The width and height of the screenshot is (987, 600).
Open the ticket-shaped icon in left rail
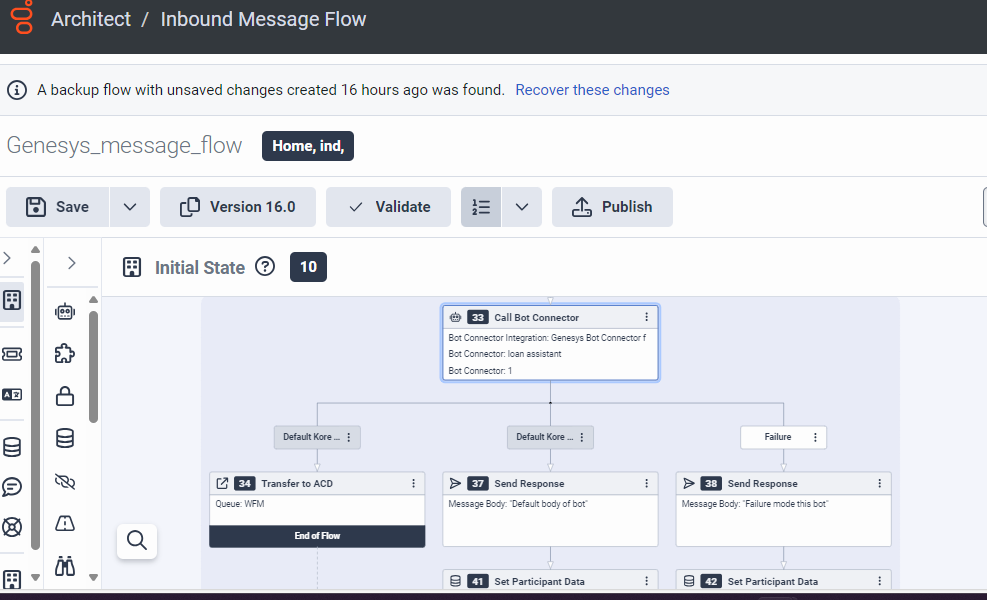tap(12, 354)
